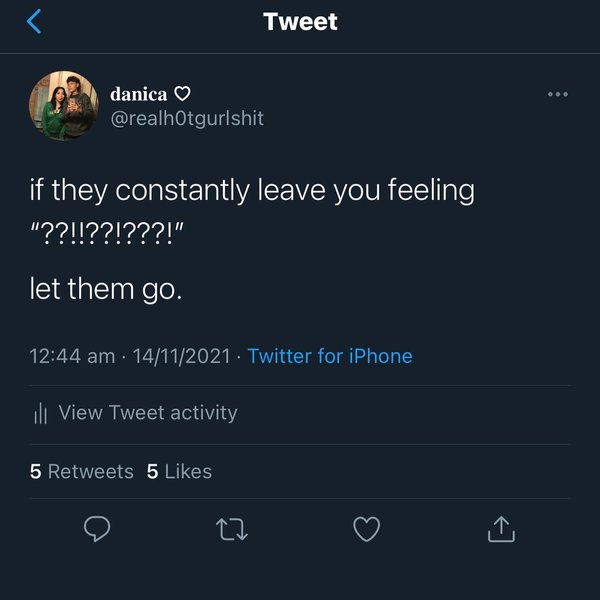The width and height of the screenshot is (600, 600).
Task: Click the Twitter for iPhone link
Action: (330, 356)
